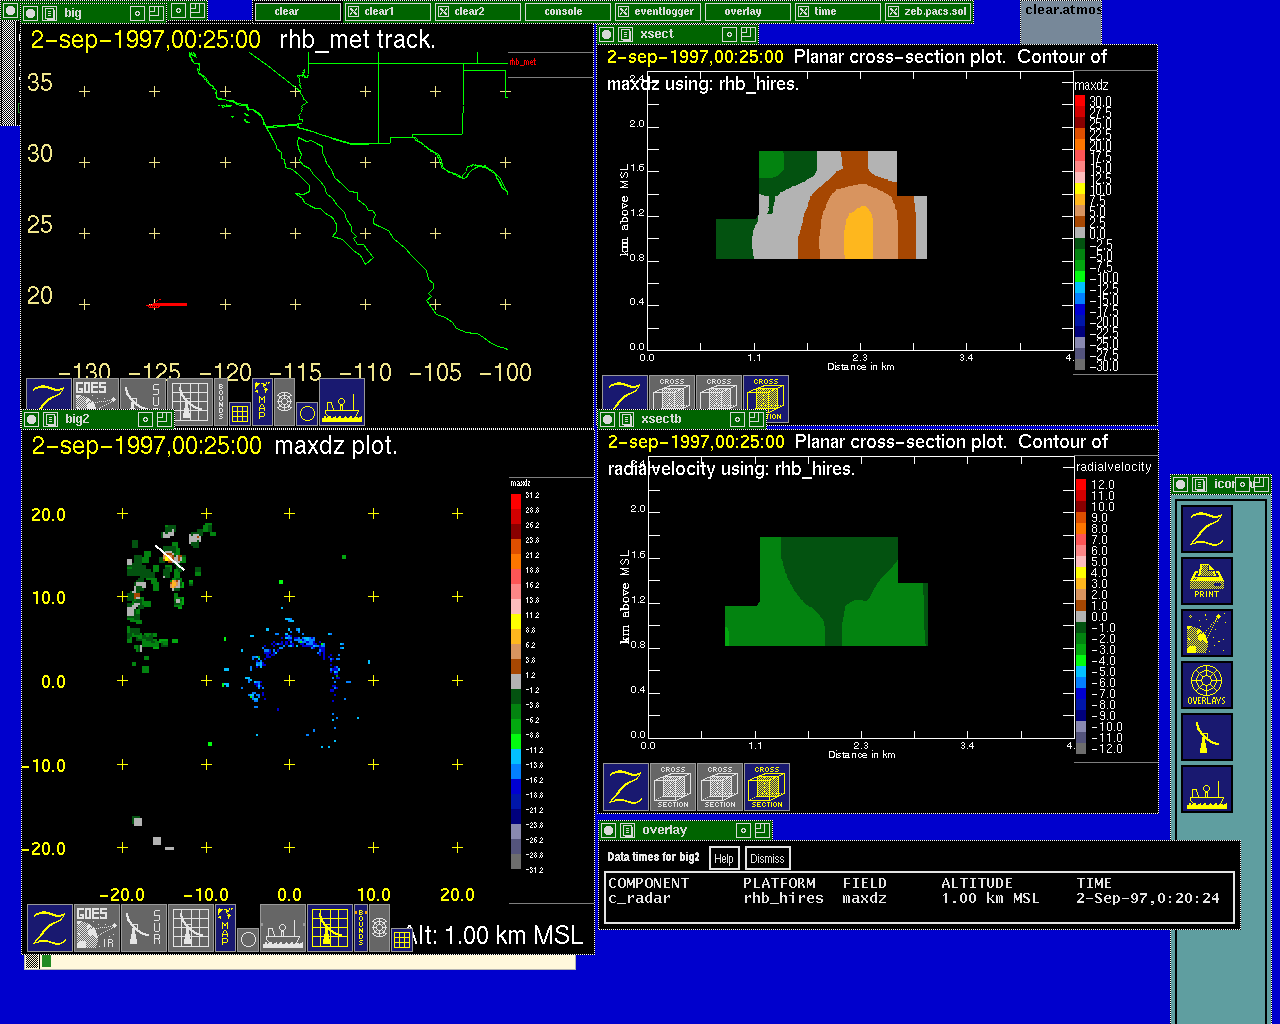Screen dimensions: 1280x1024
Task: Click the yellow radar grid icon in big2
Action: pos(330,928)
